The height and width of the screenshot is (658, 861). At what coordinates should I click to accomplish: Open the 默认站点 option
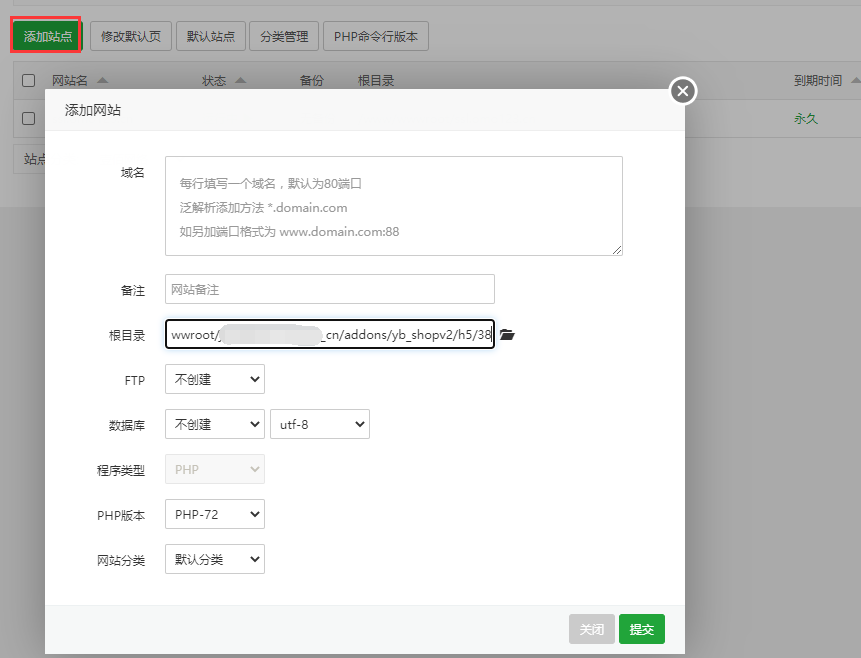point(210,36)
